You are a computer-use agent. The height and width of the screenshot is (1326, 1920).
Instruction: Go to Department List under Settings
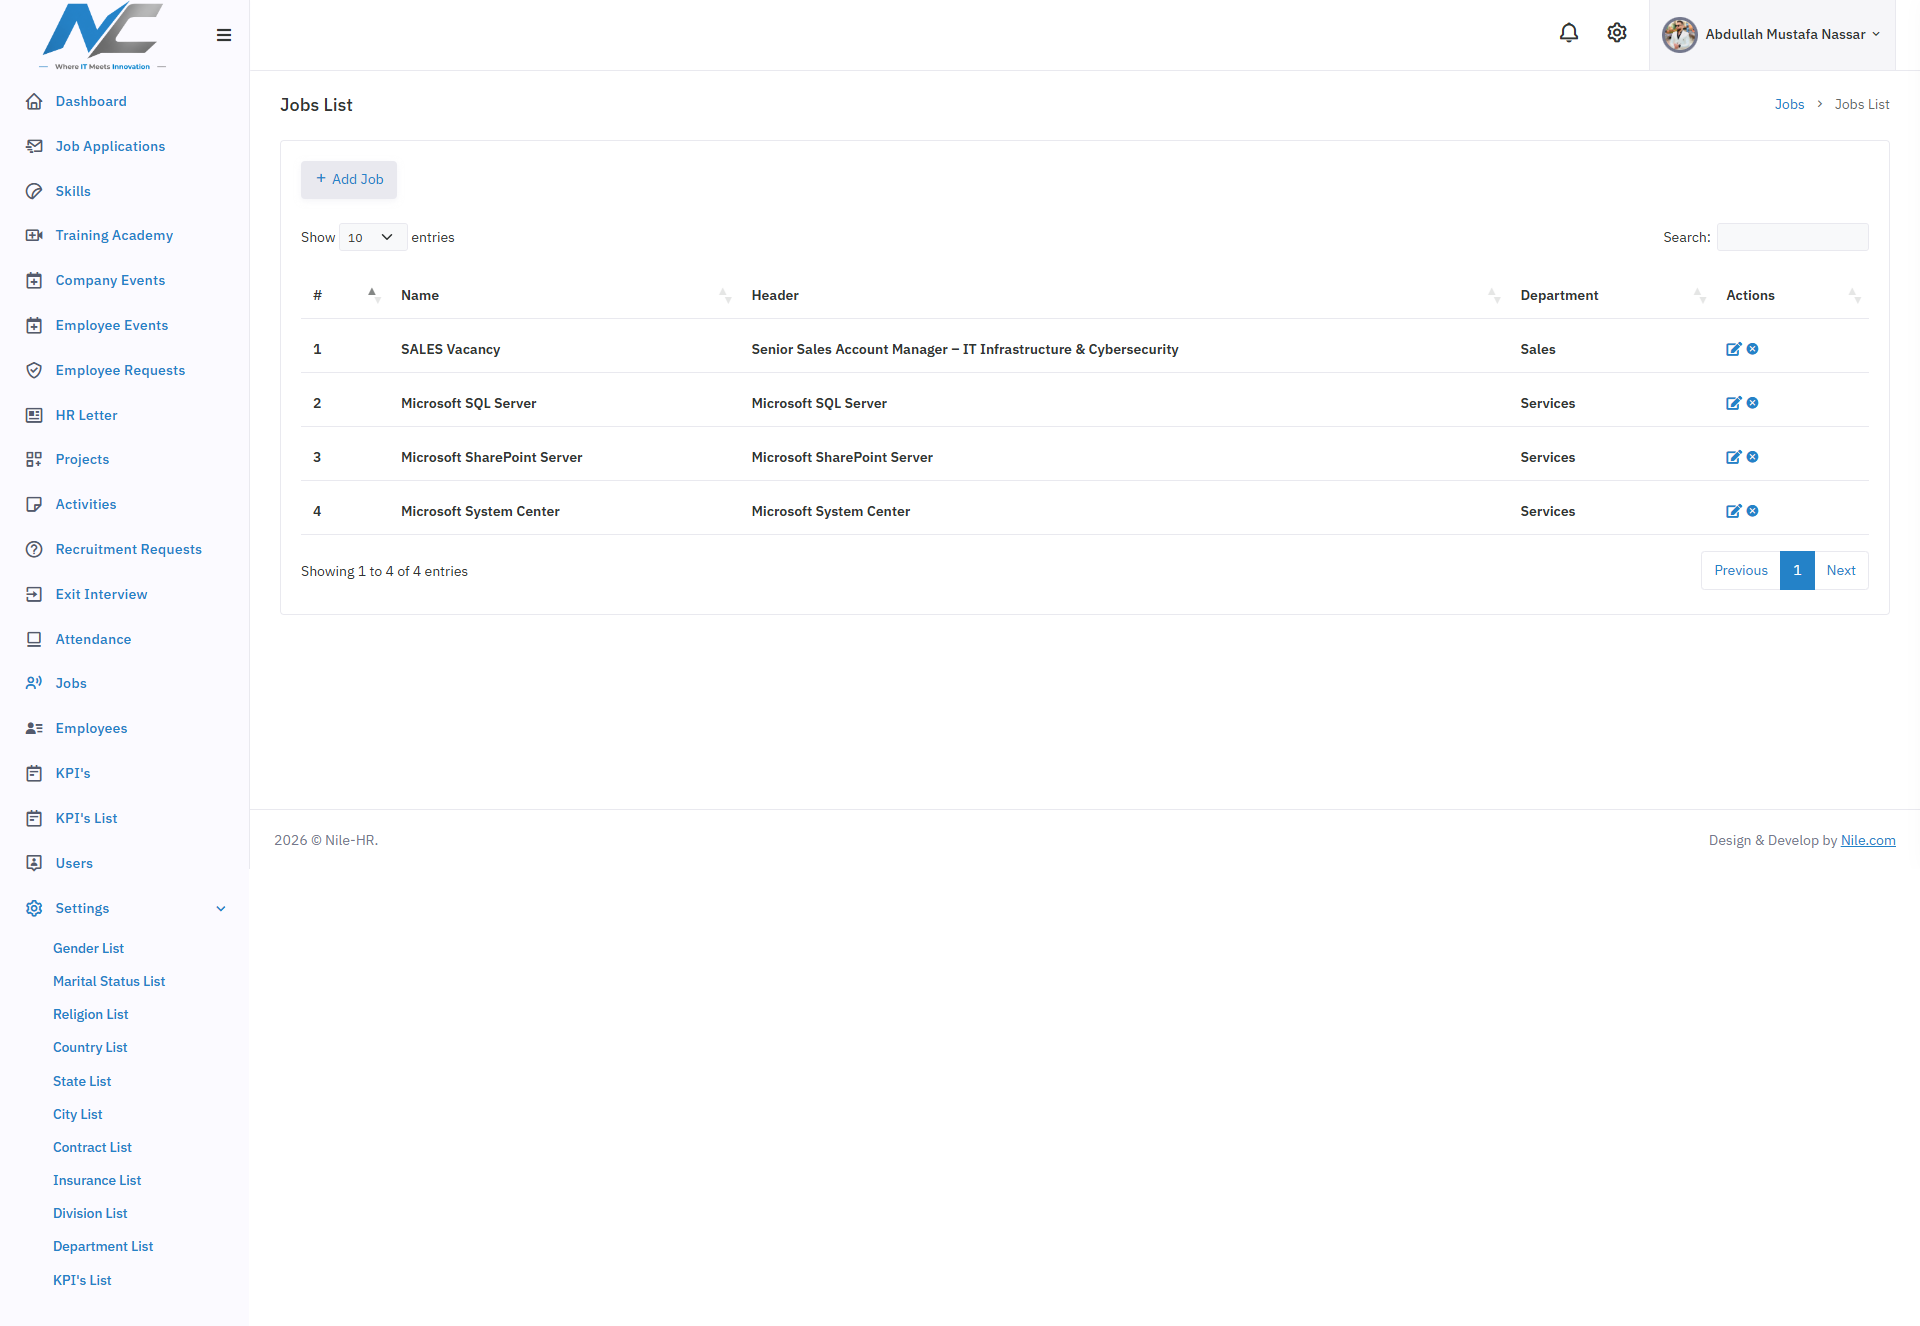[103, 1246]
